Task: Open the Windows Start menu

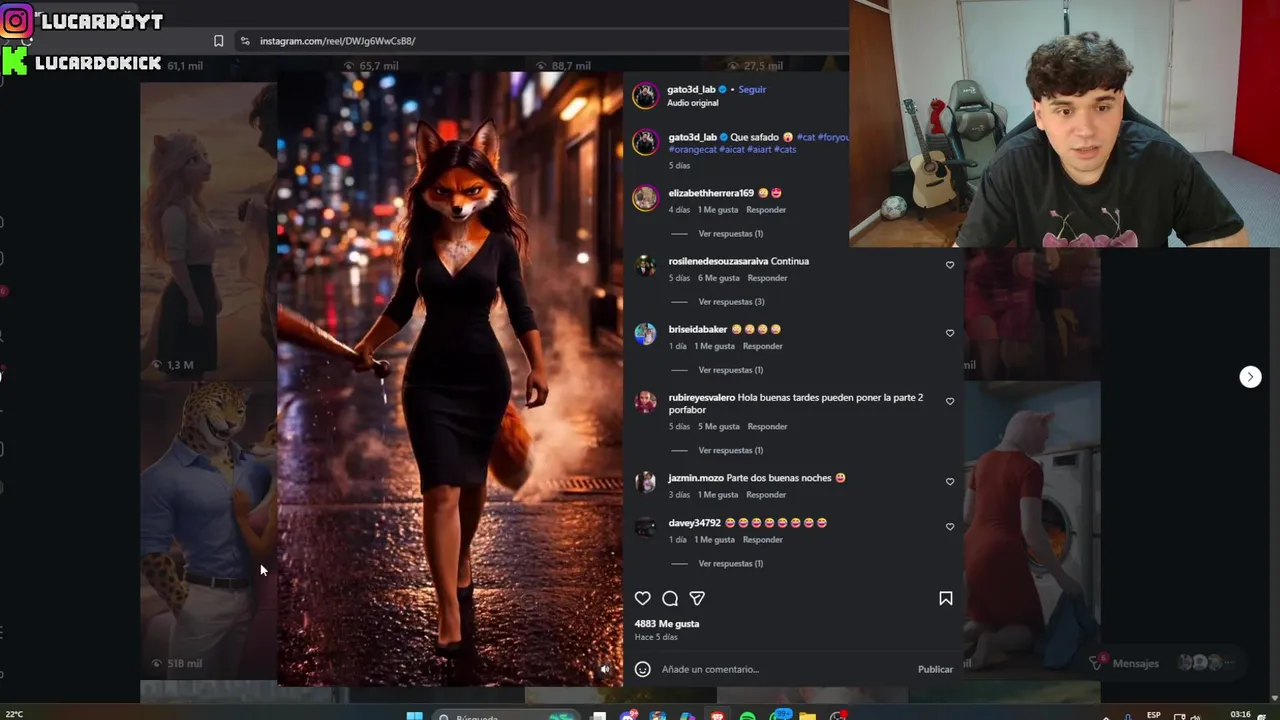Action: (414, 715)
